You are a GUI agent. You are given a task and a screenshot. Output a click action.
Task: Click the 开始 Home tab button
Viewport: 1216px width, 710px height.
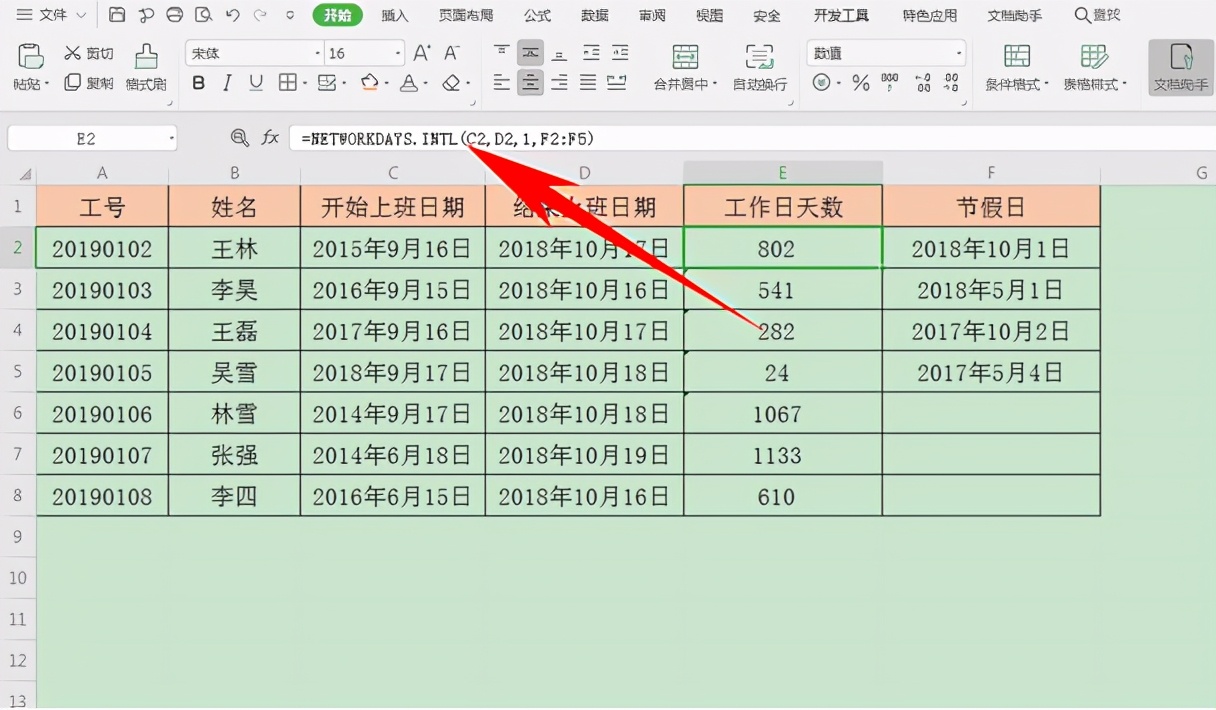(x=337, y=15)
